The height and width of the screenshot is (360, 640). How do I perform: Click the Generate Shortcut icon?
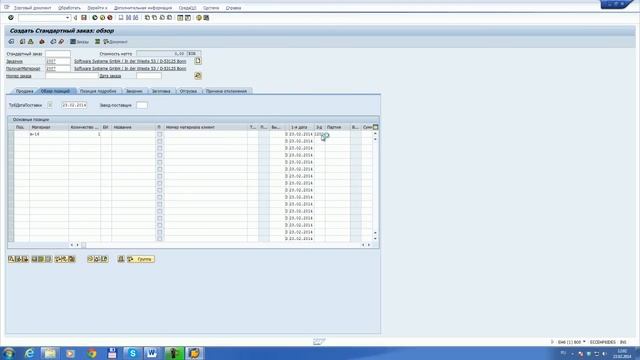[x=188, y=18]
